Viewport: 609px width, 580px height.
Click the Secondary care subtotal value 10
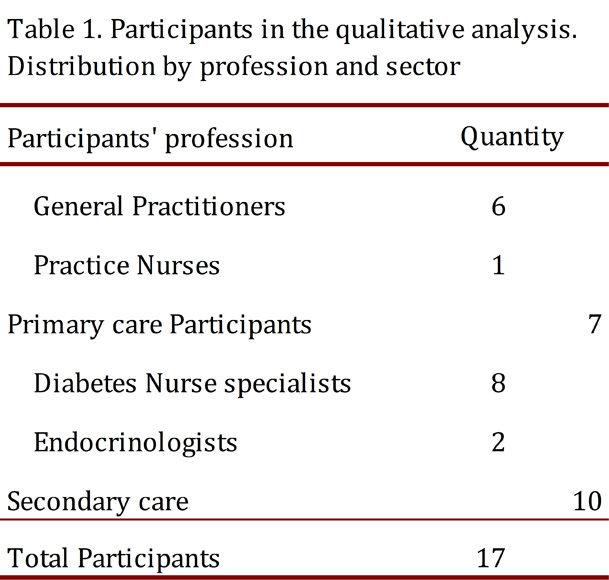click(587, 500)
